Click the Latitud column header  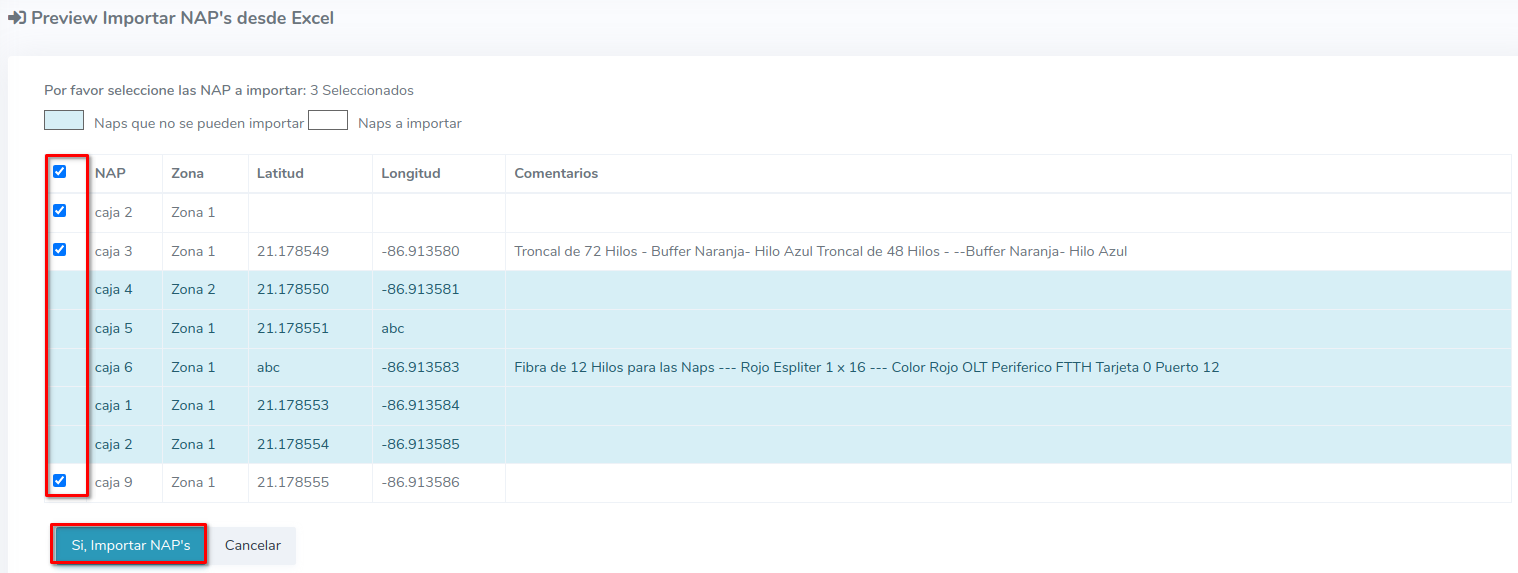(x=280, y=173)
